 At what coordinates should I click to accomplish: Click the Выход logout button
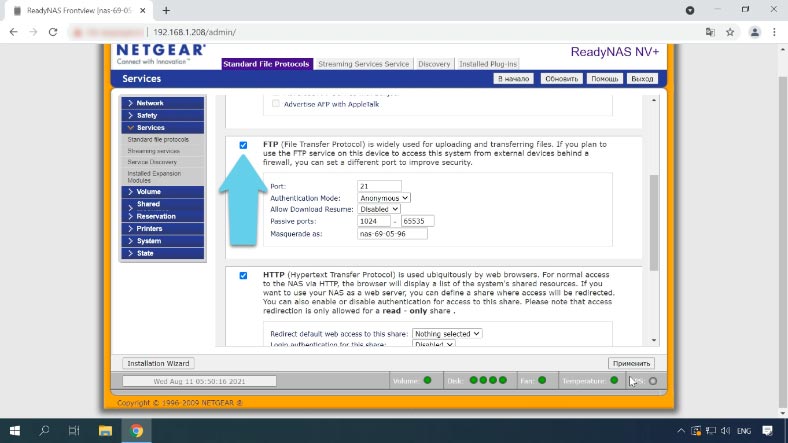tap(642, 79)
